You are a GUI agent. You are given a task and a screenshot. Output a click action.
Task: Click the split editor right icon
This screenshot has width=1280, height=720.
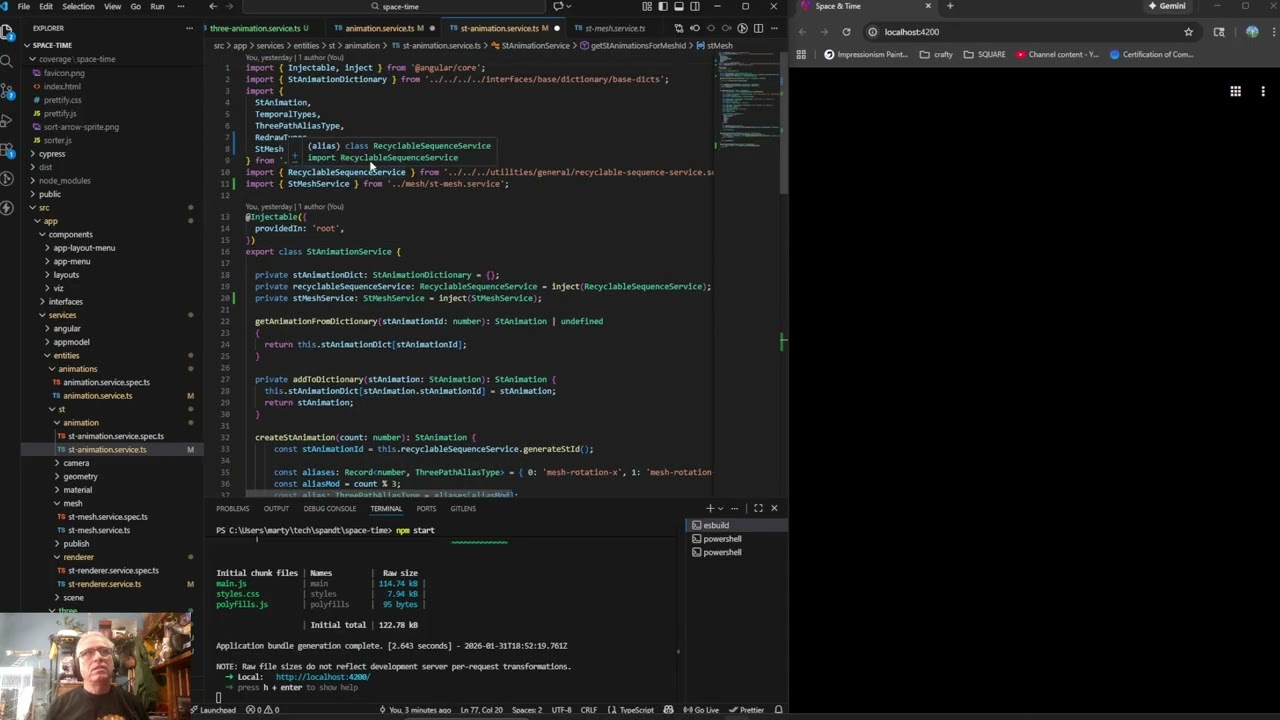[x=758, y=28]
